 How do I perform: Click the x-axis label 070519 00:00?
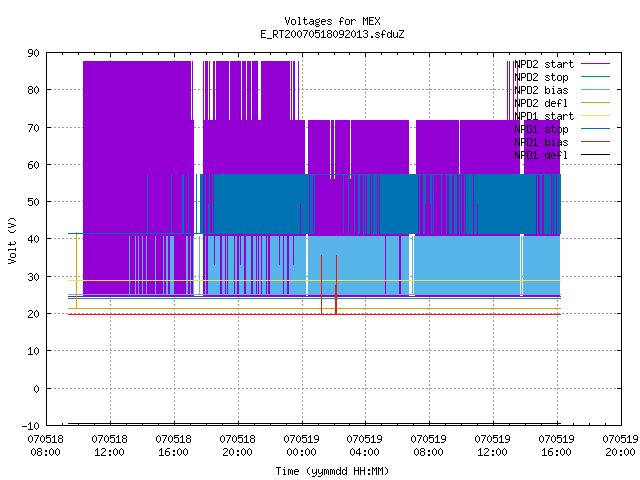point(302,446)
